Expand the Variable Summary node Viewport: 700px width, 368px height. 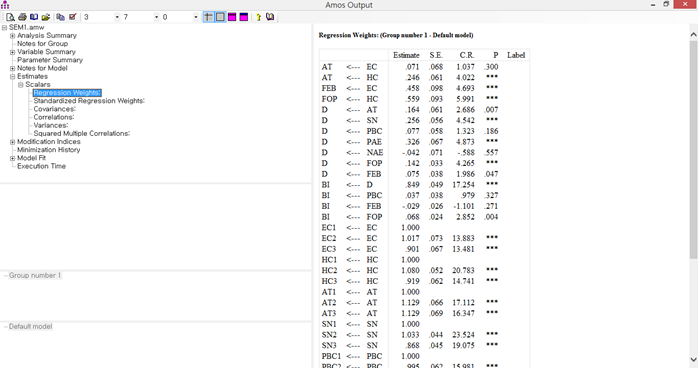click(x=12, y=52)
